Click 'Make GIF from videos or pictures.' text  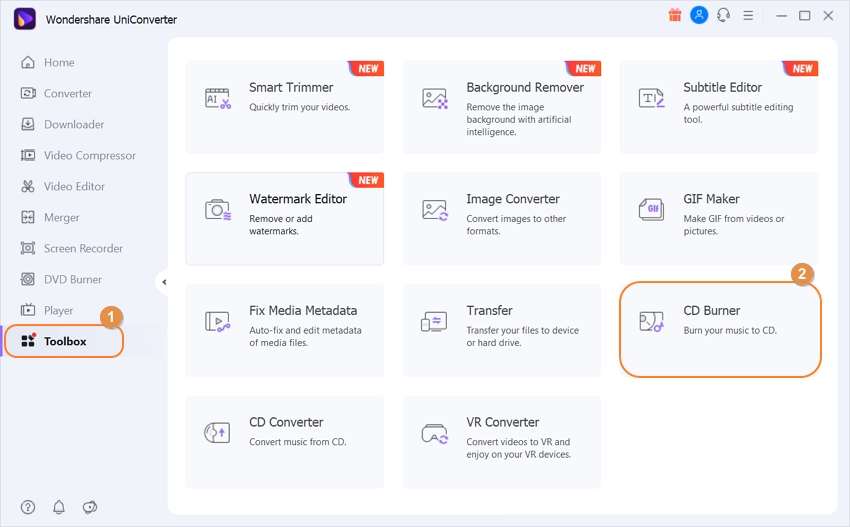[733, 225]
